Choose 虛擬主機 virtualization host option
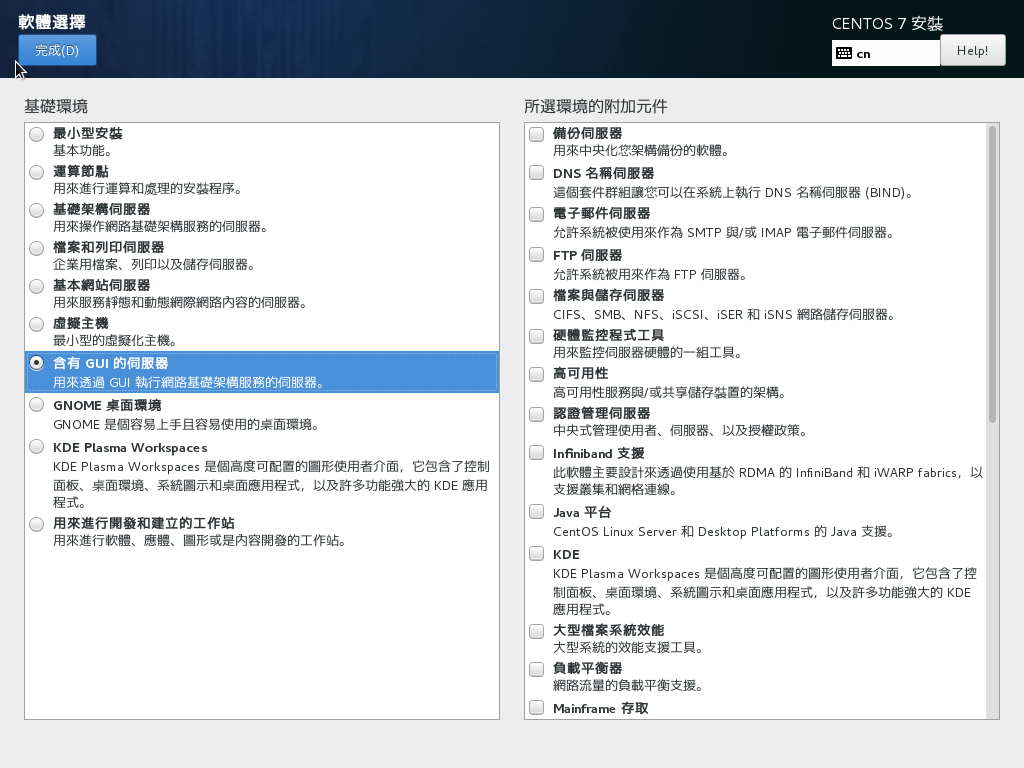The height and width of the screenshot is (768, 1024). 37,324
